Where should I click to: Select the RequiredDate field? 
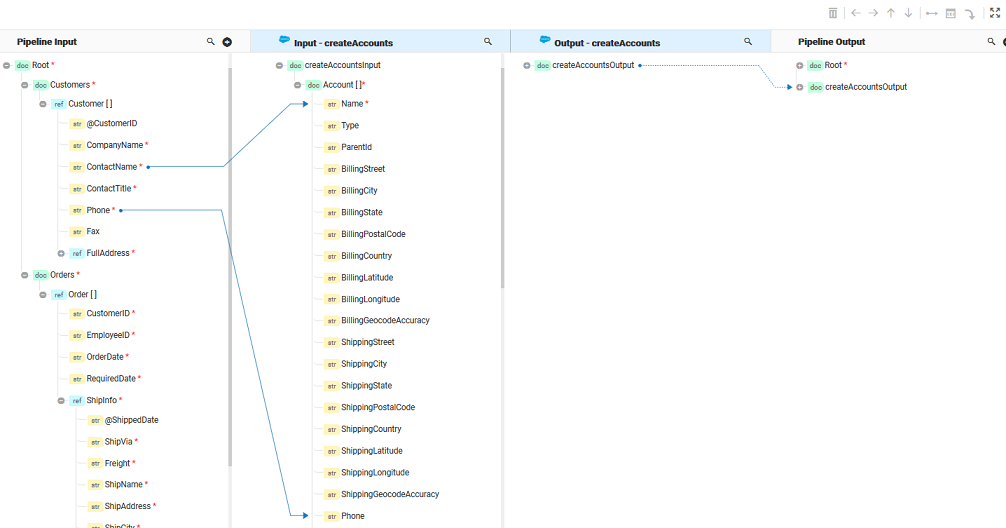click(x=111, y=379)
